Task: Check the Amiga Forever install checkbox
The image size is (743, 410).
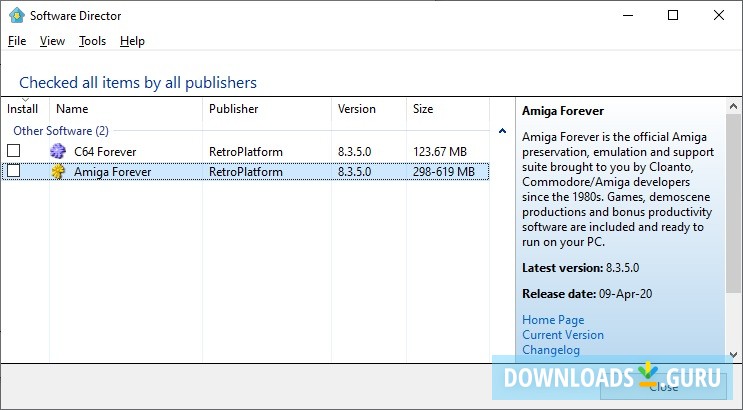Action: 14,171
